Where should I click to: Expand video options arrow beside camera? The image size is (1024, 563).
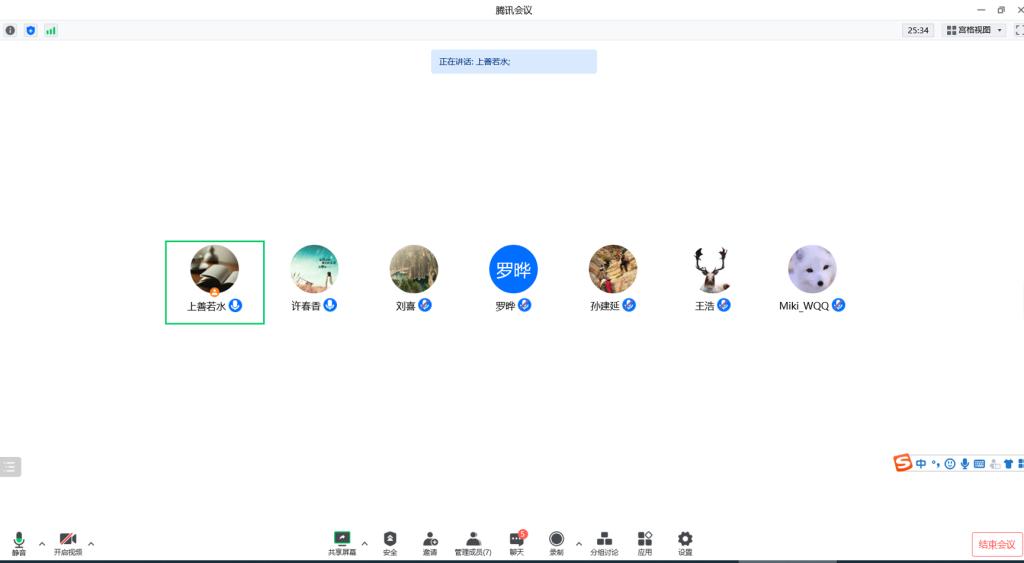[x=91, y=544]
